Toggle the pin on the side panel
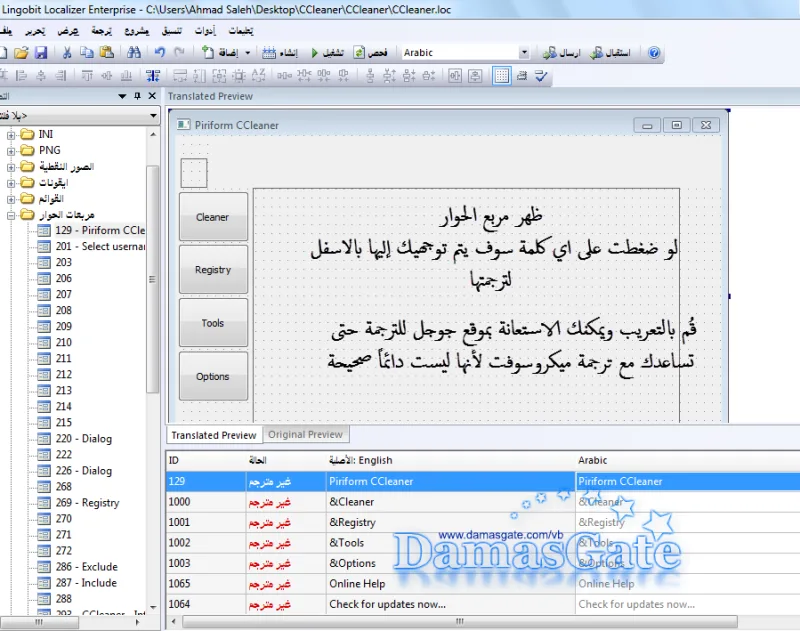 tap(137, 96)
